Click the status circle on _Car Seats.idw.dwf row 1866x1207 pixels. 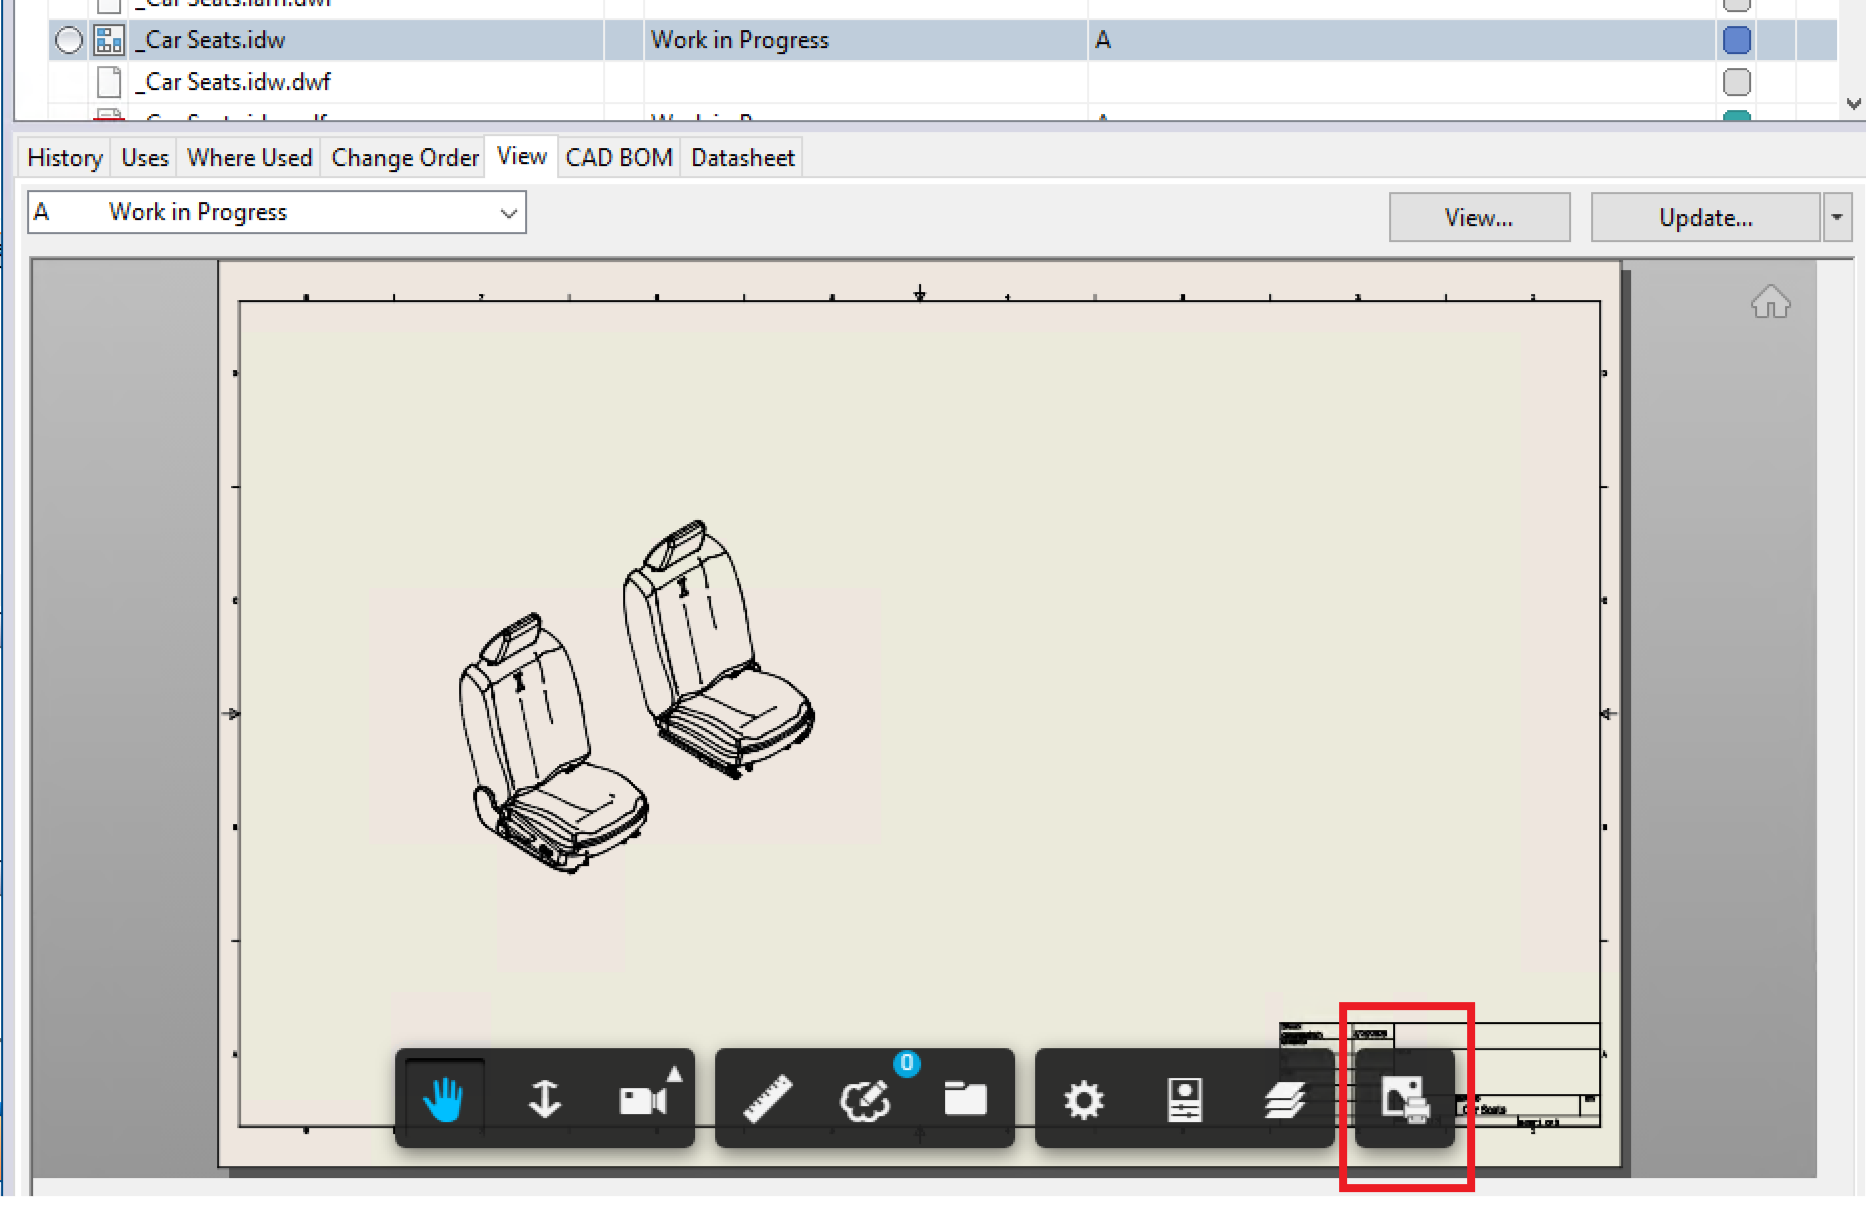(x=1737, y=82)
